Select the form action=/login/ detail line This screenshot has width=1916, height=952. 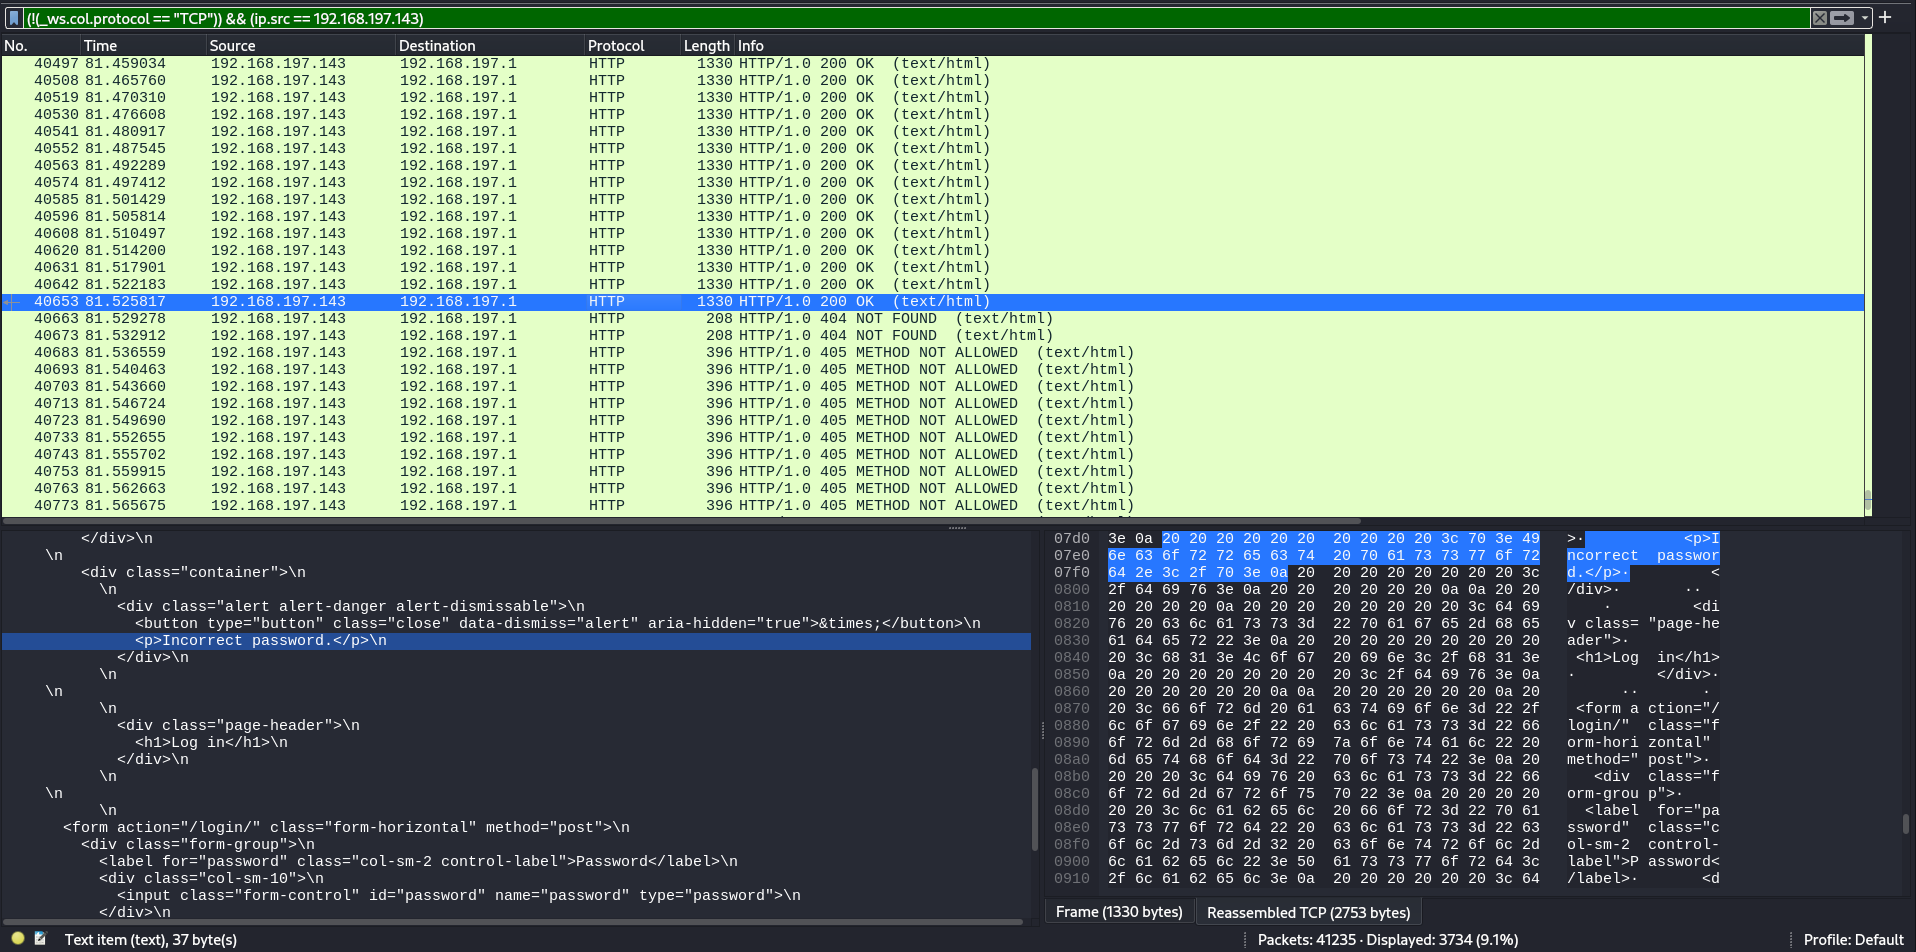click(x=516, y=827)
